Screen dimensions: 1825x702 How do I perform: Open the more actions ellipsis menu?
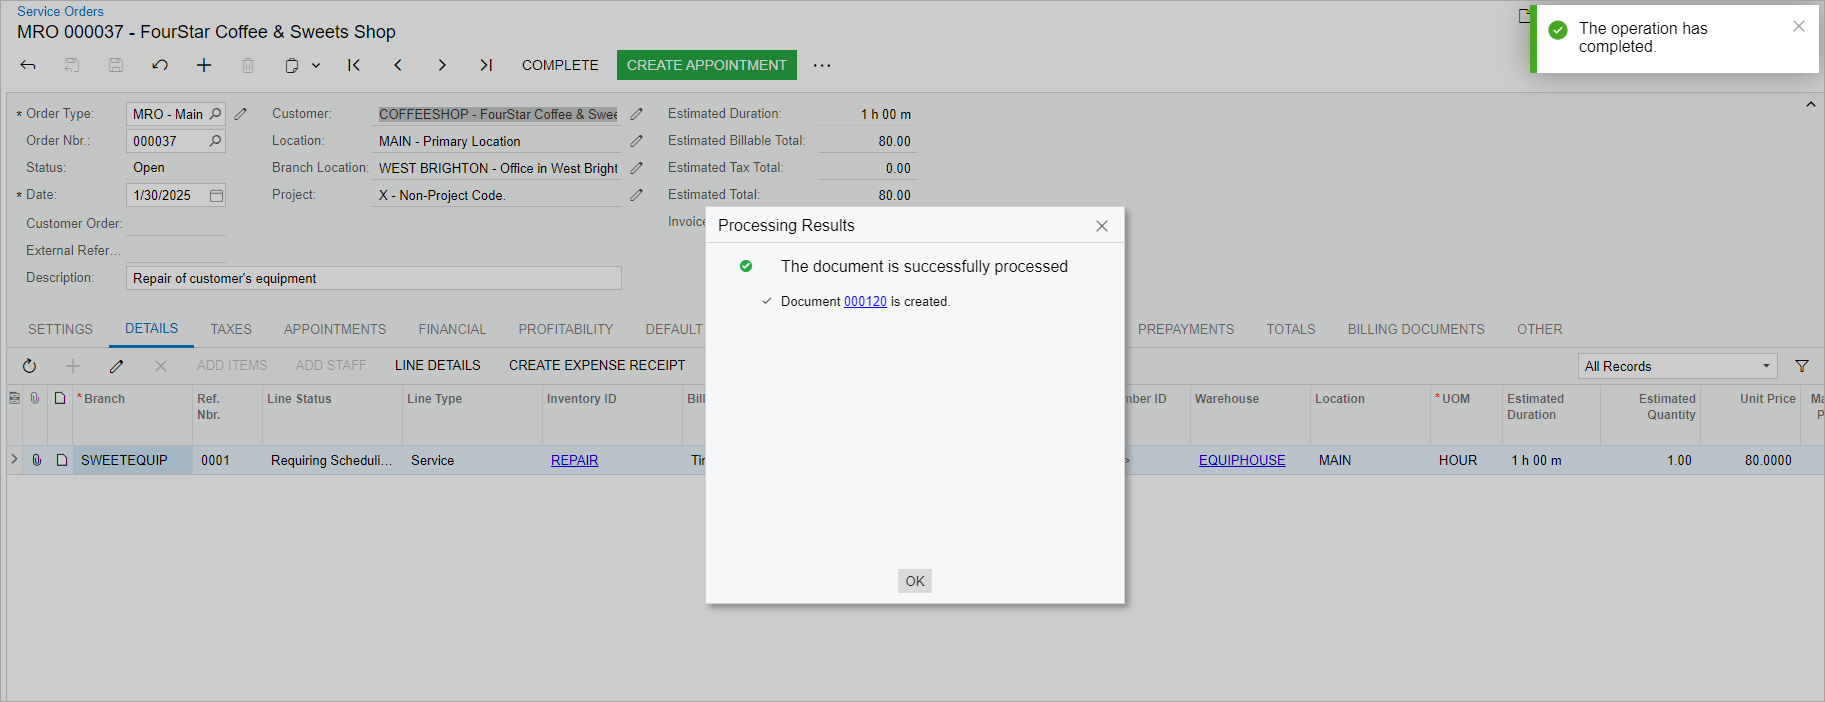822,65
